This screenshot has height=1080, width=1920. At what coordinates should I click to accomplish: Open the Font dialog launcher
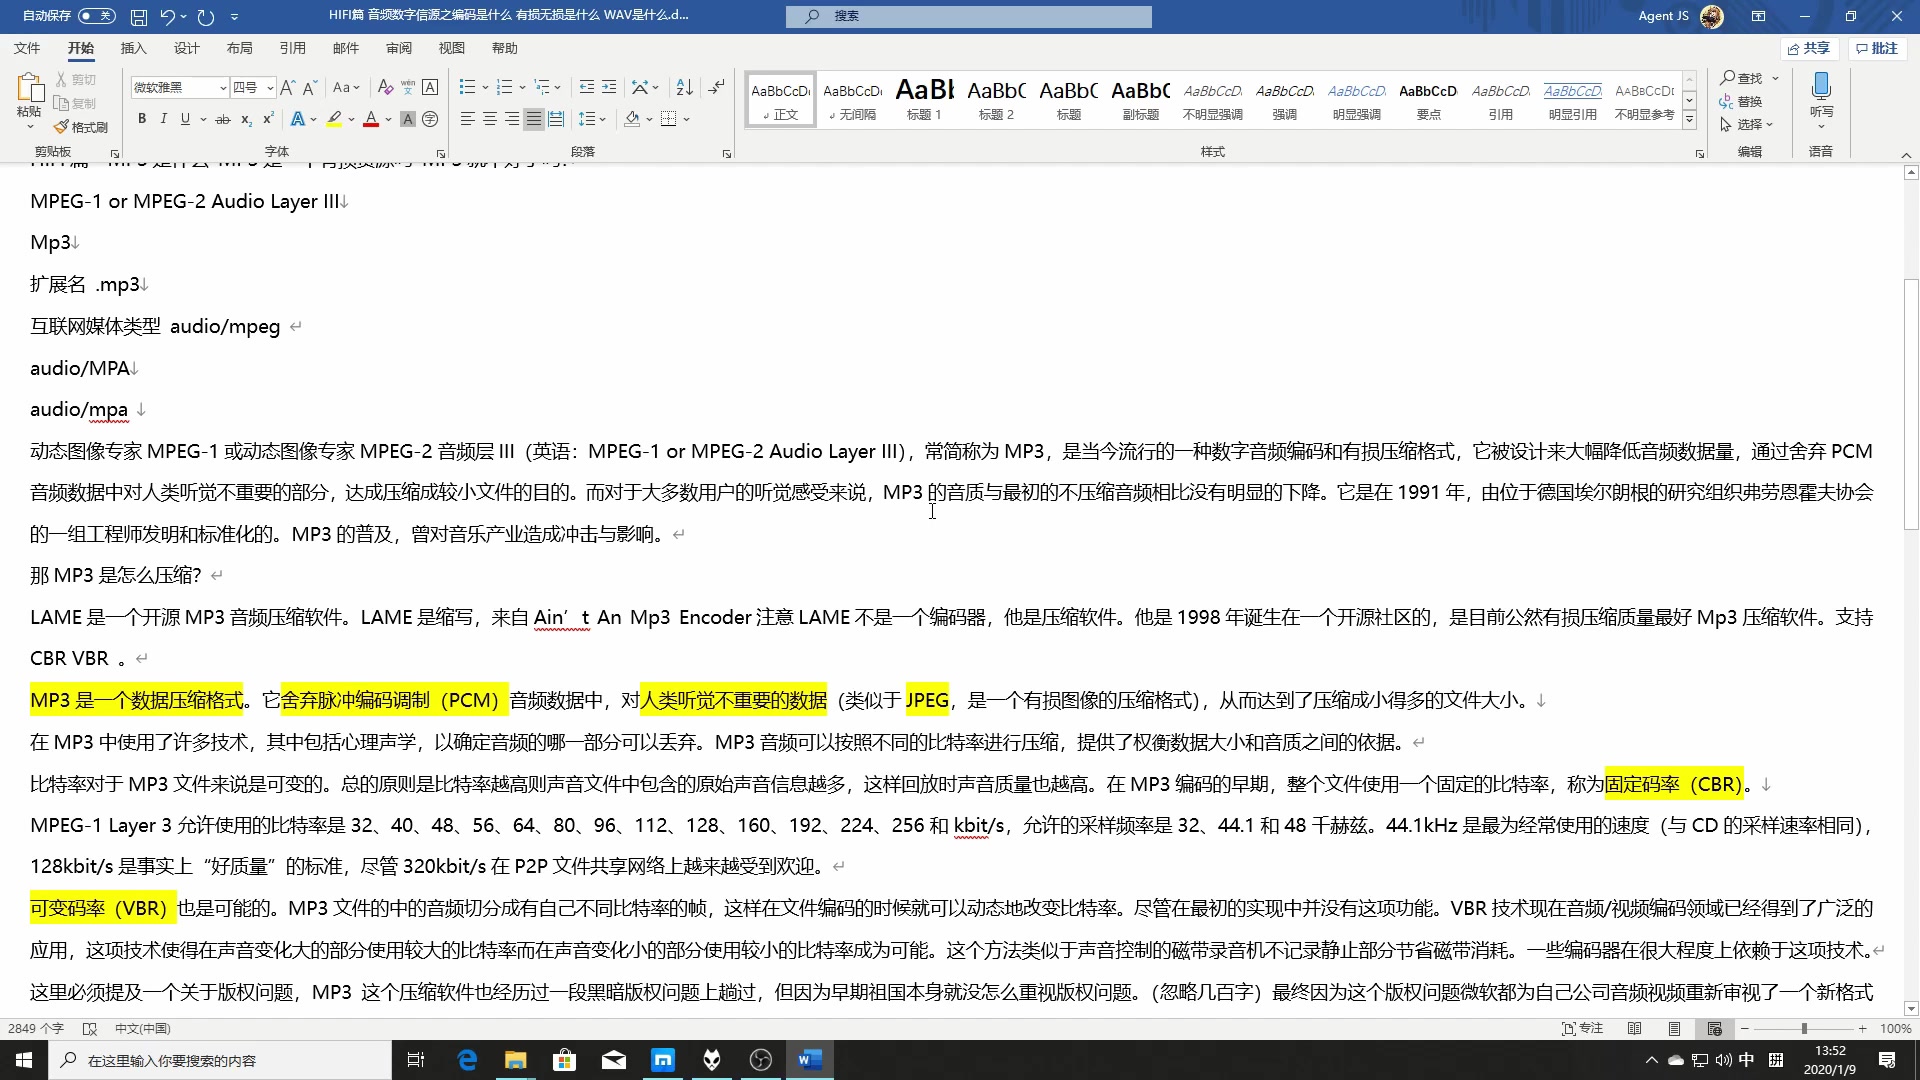tap(440, 153)
